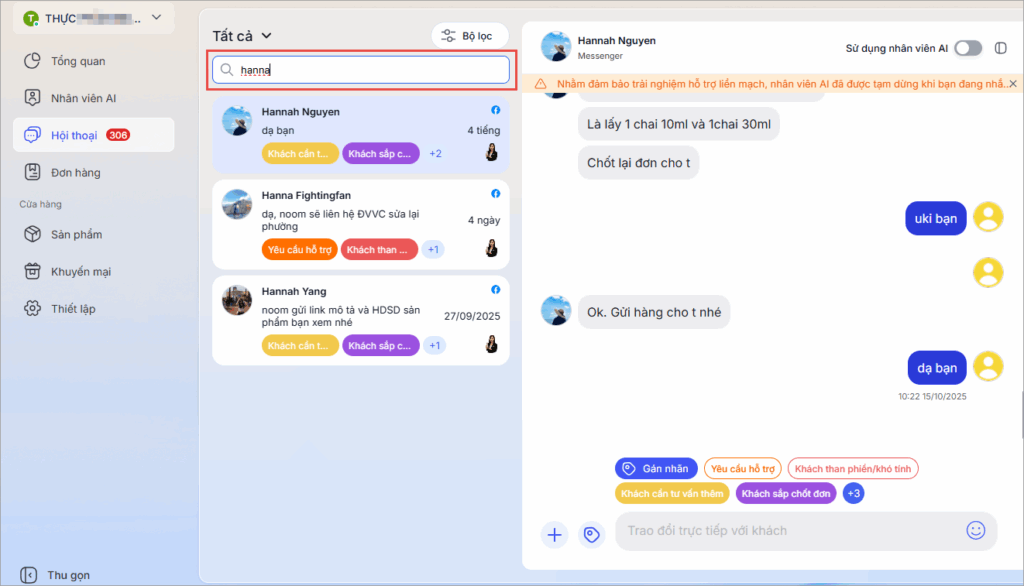Click the Bộ lọc filter button
The image size is (1024, 586).
pos(469,36)
